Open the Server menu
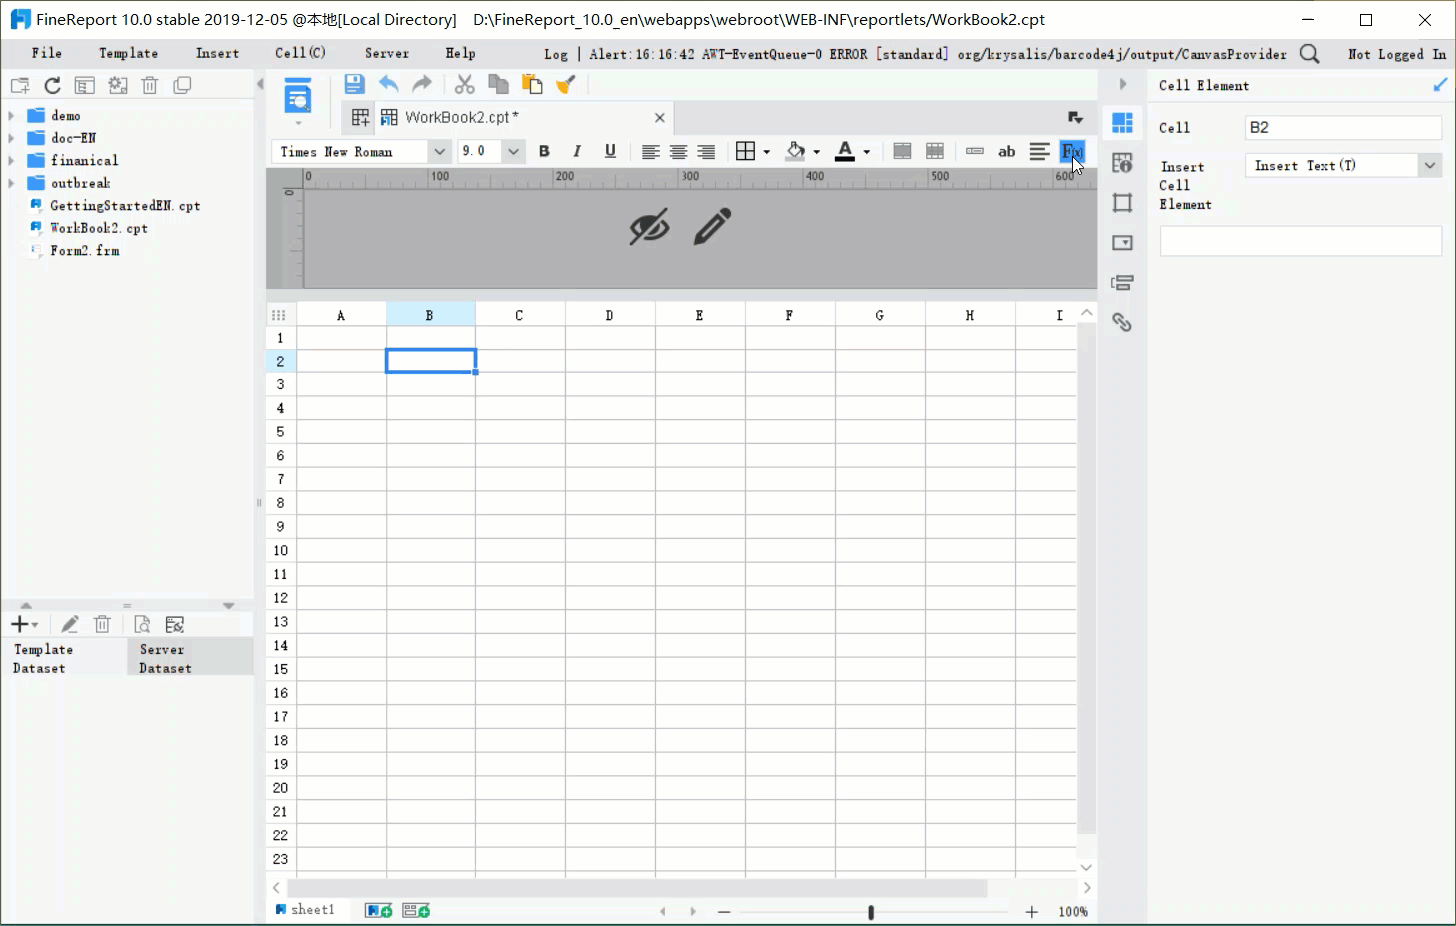The height and width of the screenshot is (926, 1456). coord(386,53)
